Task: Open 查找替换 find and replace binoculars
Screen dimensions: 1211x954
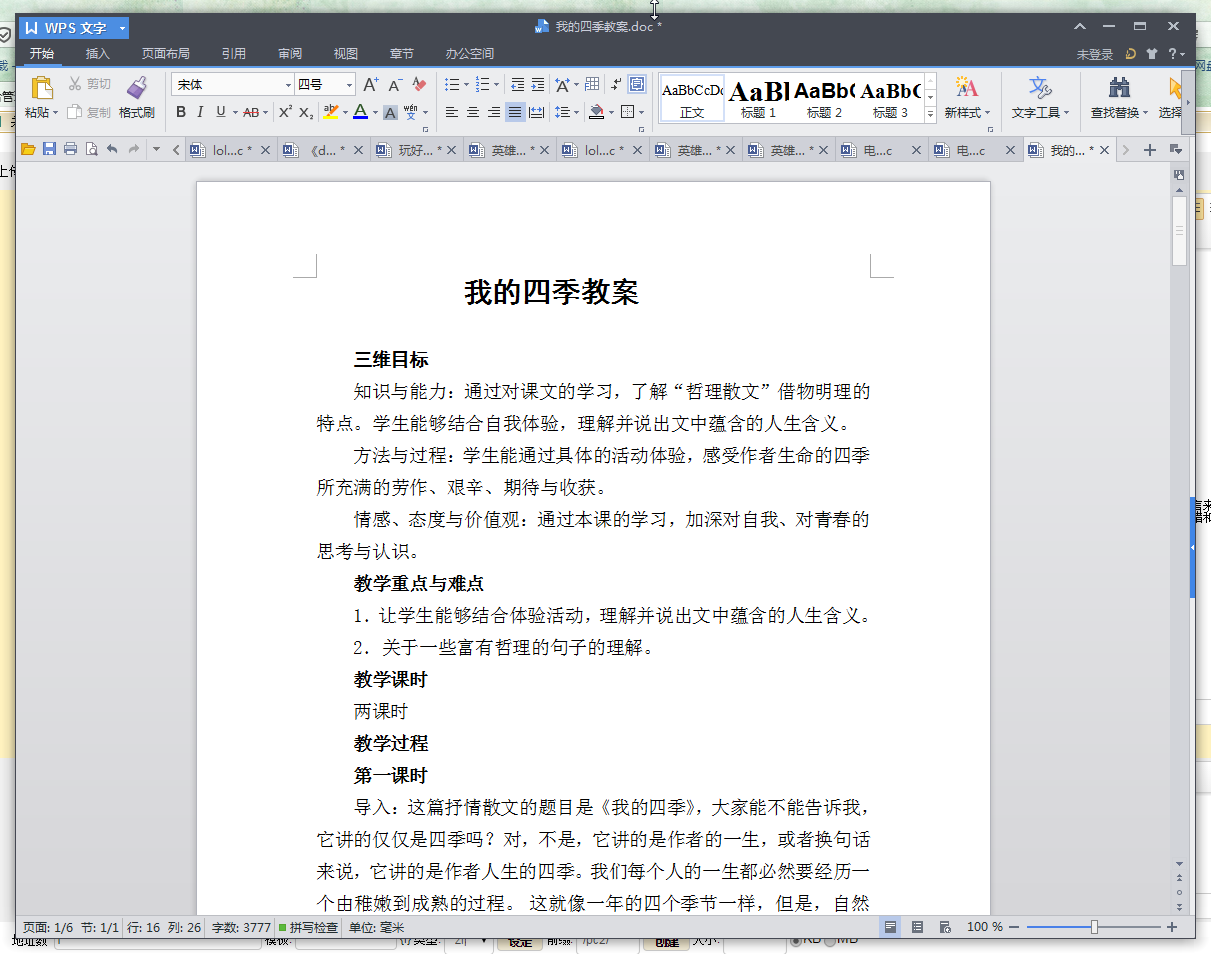Action: pos(1119,87)
